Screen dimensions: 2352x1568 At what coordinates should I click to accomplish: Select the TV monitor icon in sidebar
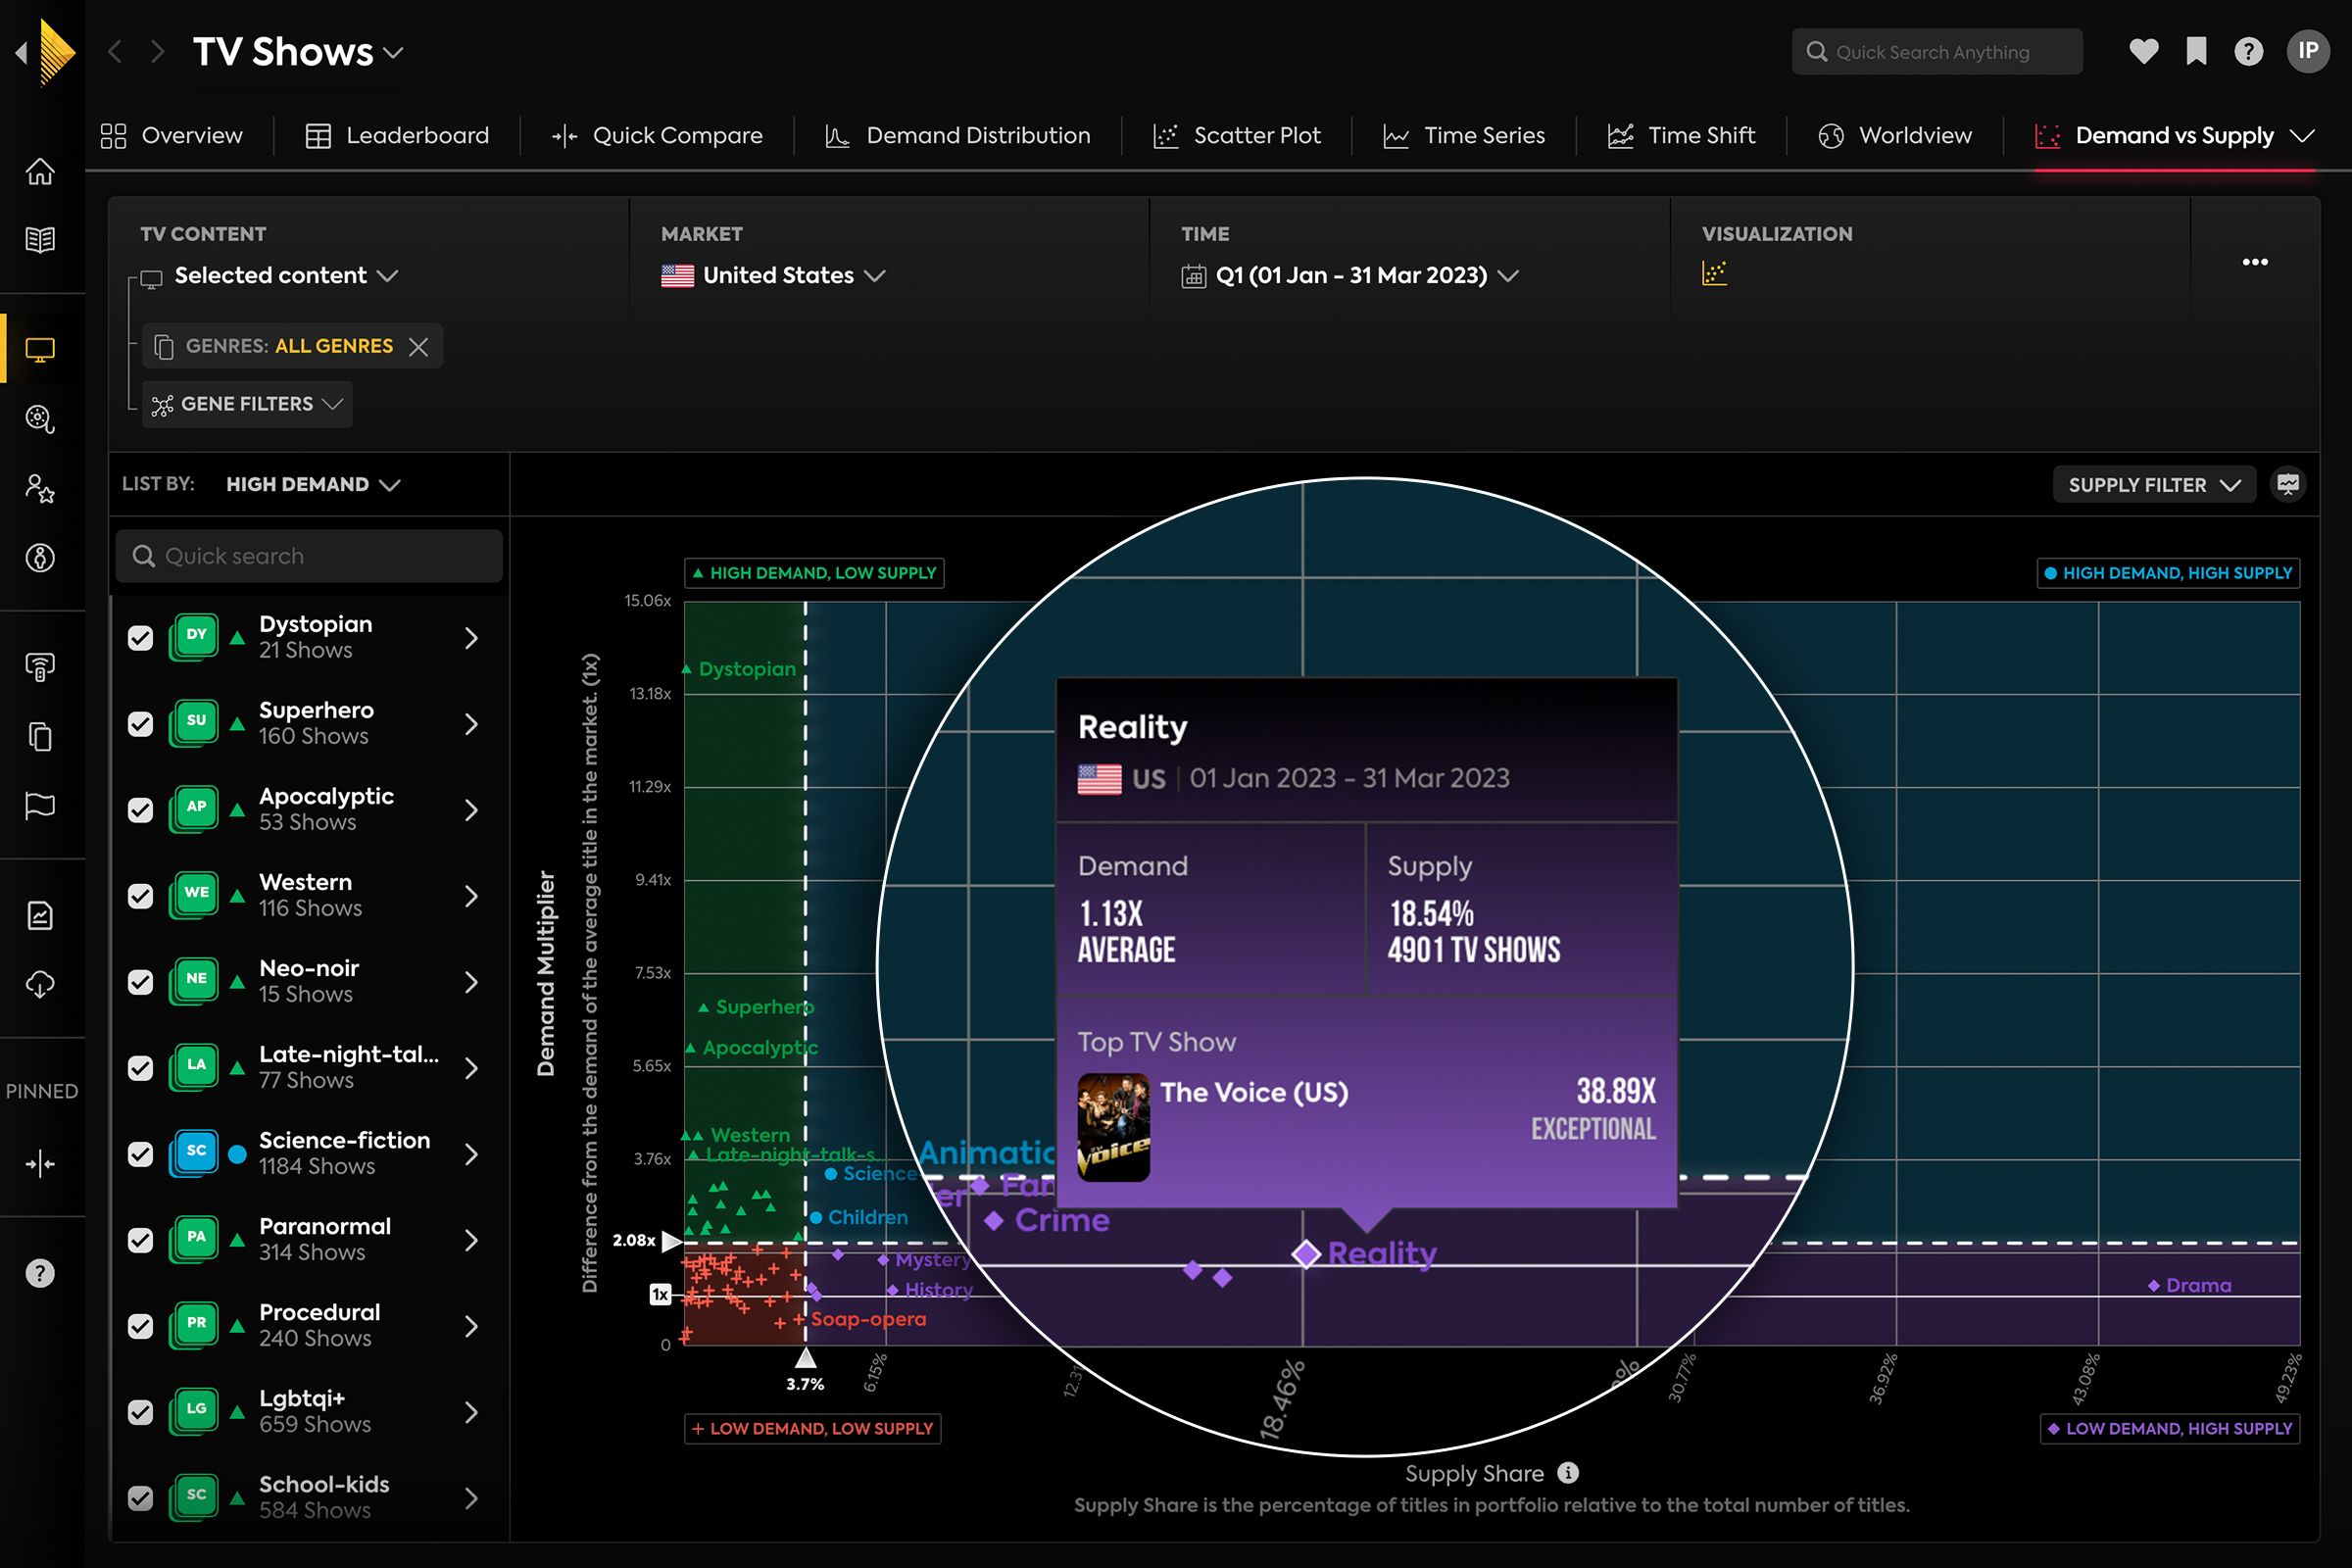[x=40, y=350]
